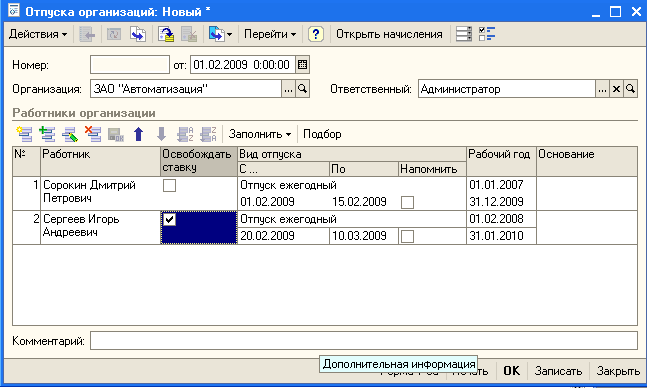Image resolution: width=647 pixels, height=388 pixels.
Task: Click the Организация field
Action: tap(186, 89)
